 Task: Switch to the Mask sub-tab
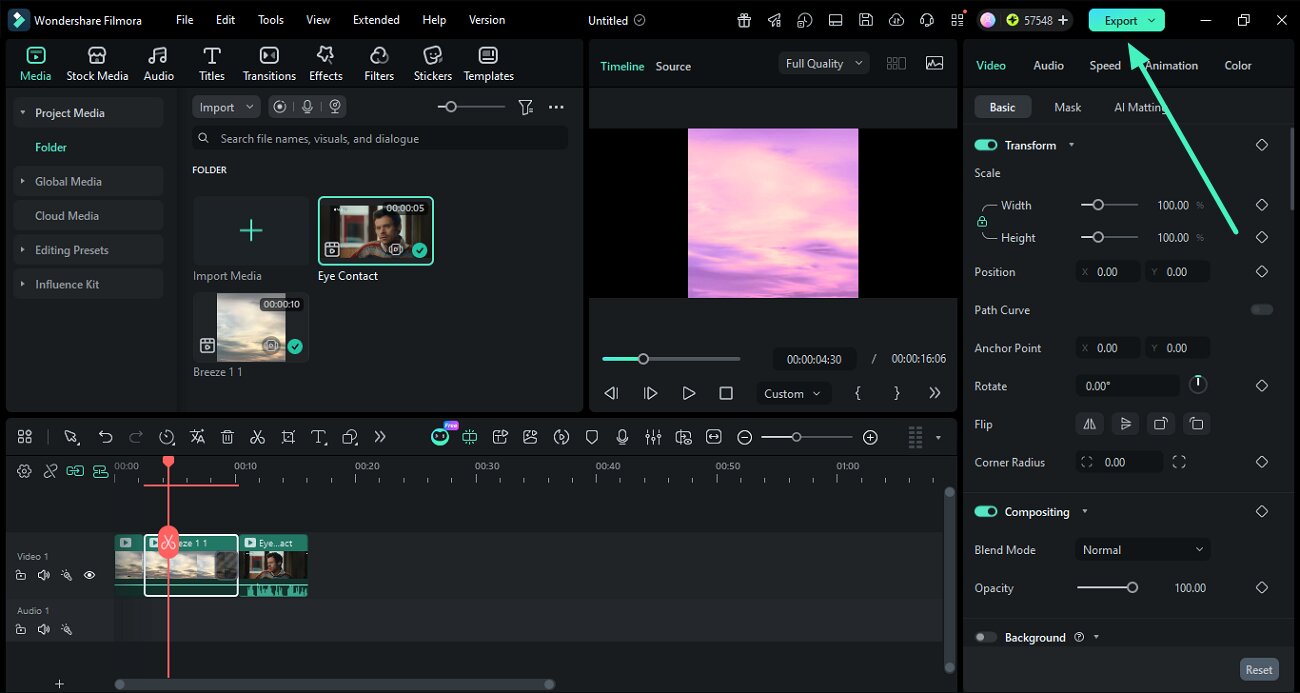(x=1067, y=107)
